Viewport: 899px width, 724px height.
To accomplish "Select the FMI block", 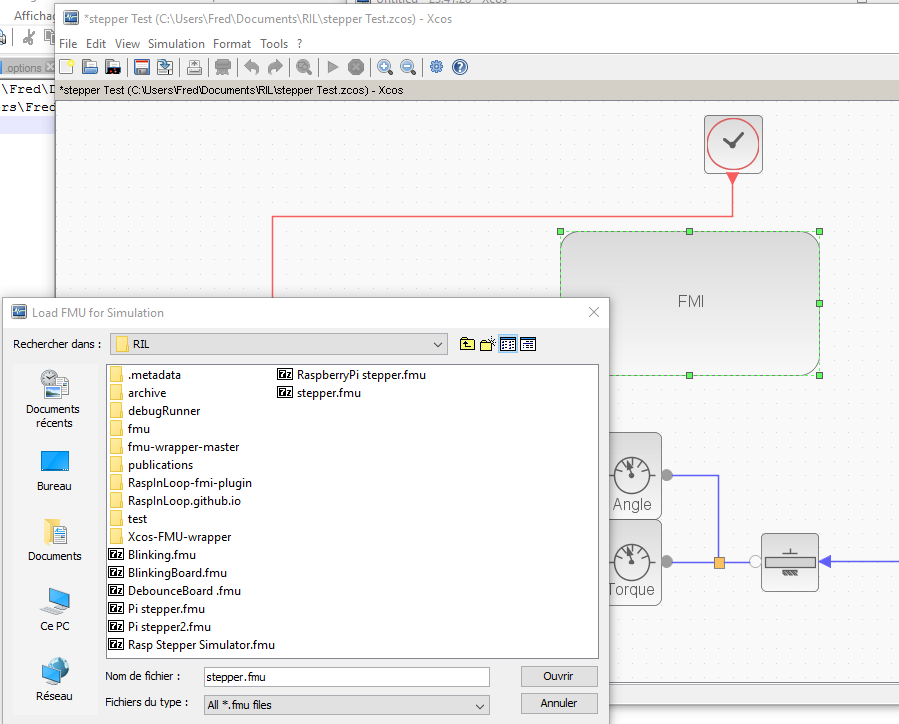I will pos(690,302).
